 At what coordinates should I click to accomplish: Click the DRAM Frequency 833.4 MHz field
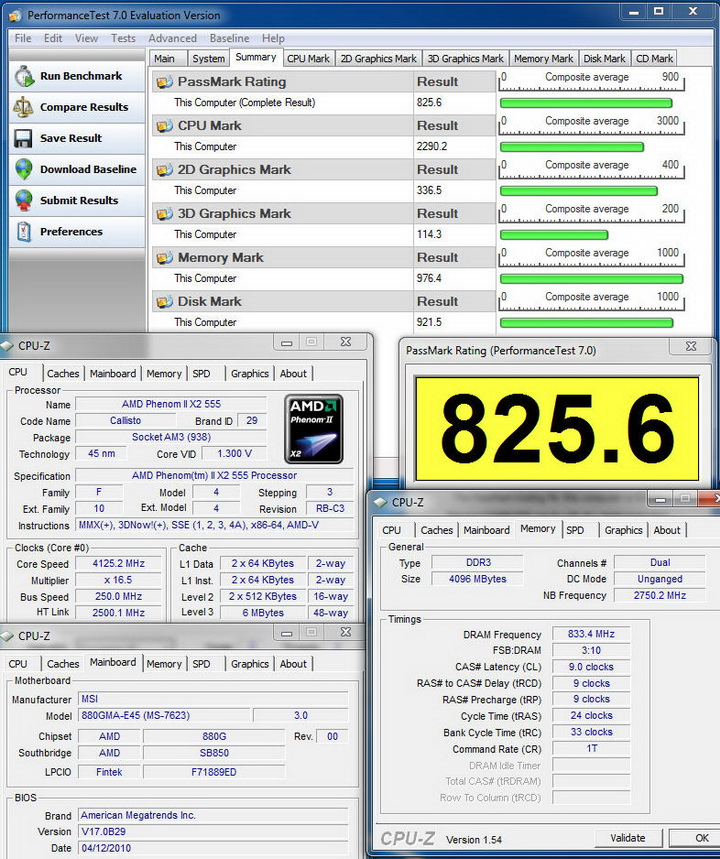coord(591,634)
